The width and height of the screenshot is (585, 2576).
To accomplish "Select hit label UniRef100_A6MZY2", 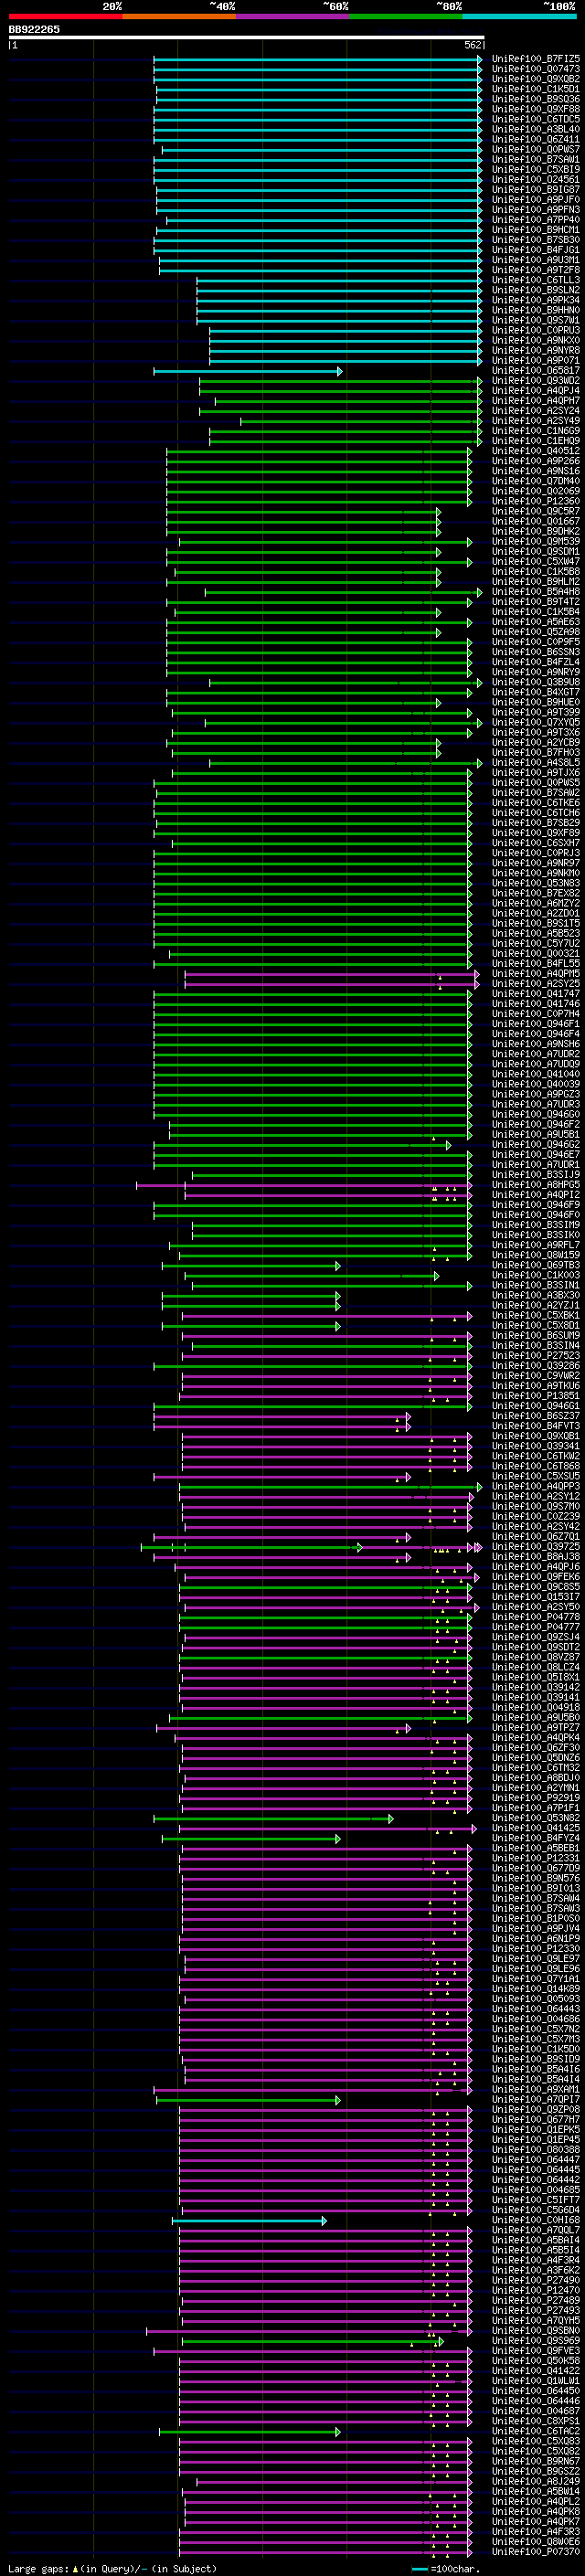I will point(536,904).
